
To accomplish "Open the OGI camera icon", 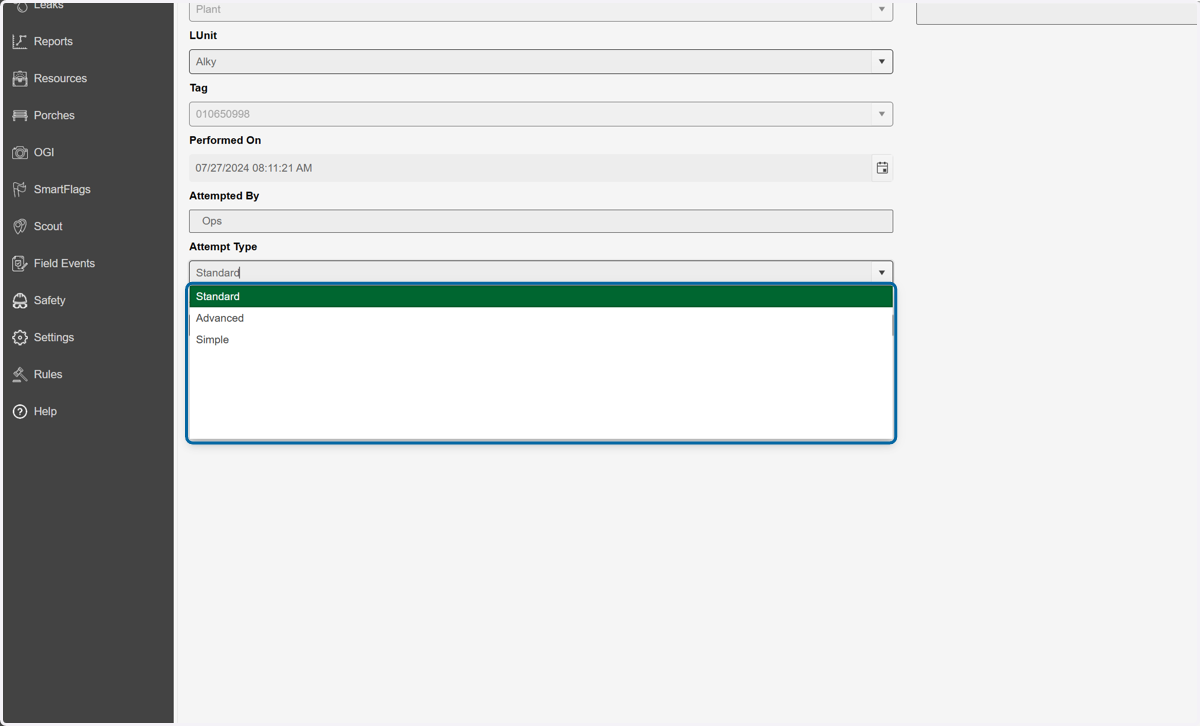I will (20, 152).
